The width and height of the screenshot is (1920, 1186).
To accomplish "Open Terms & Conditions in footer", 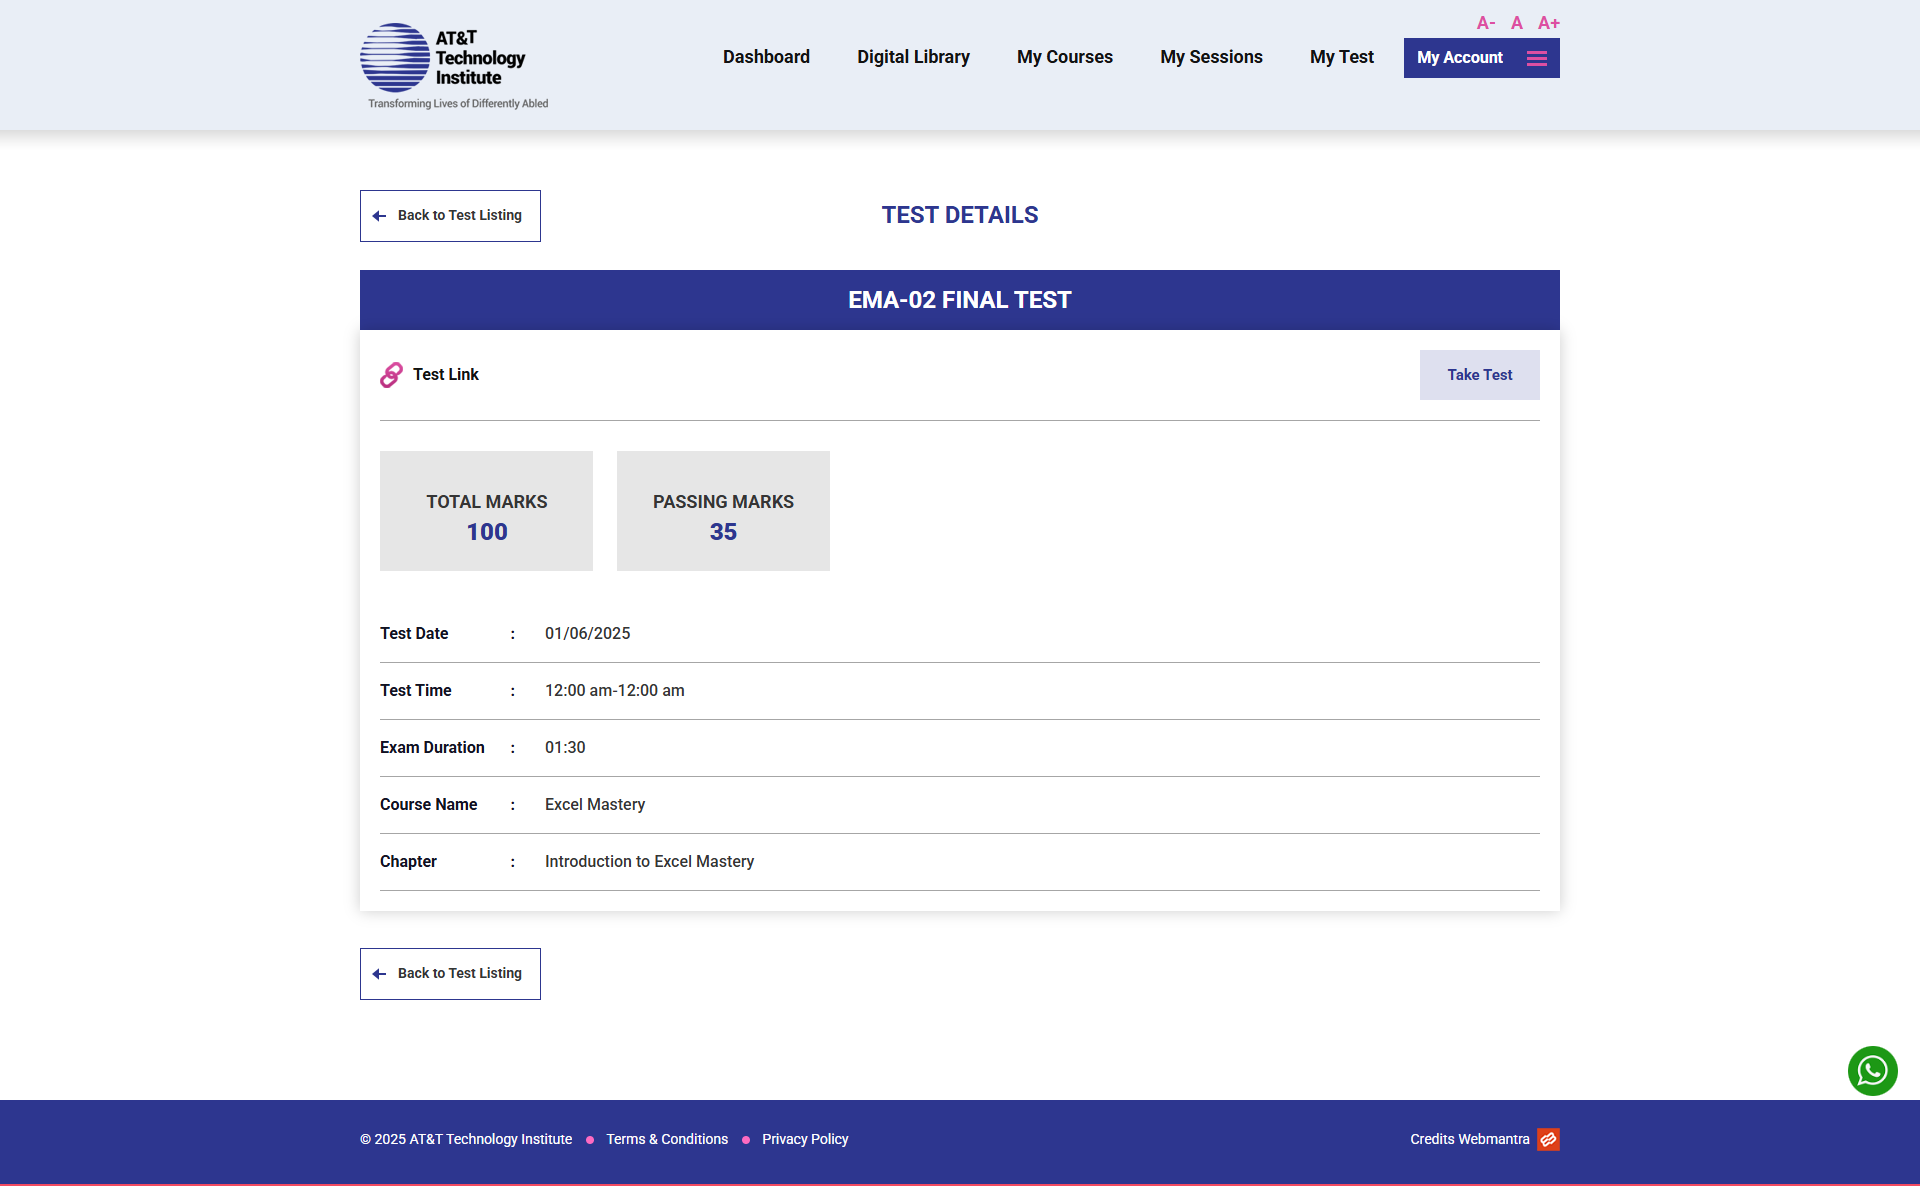I will pos(667,1139).
